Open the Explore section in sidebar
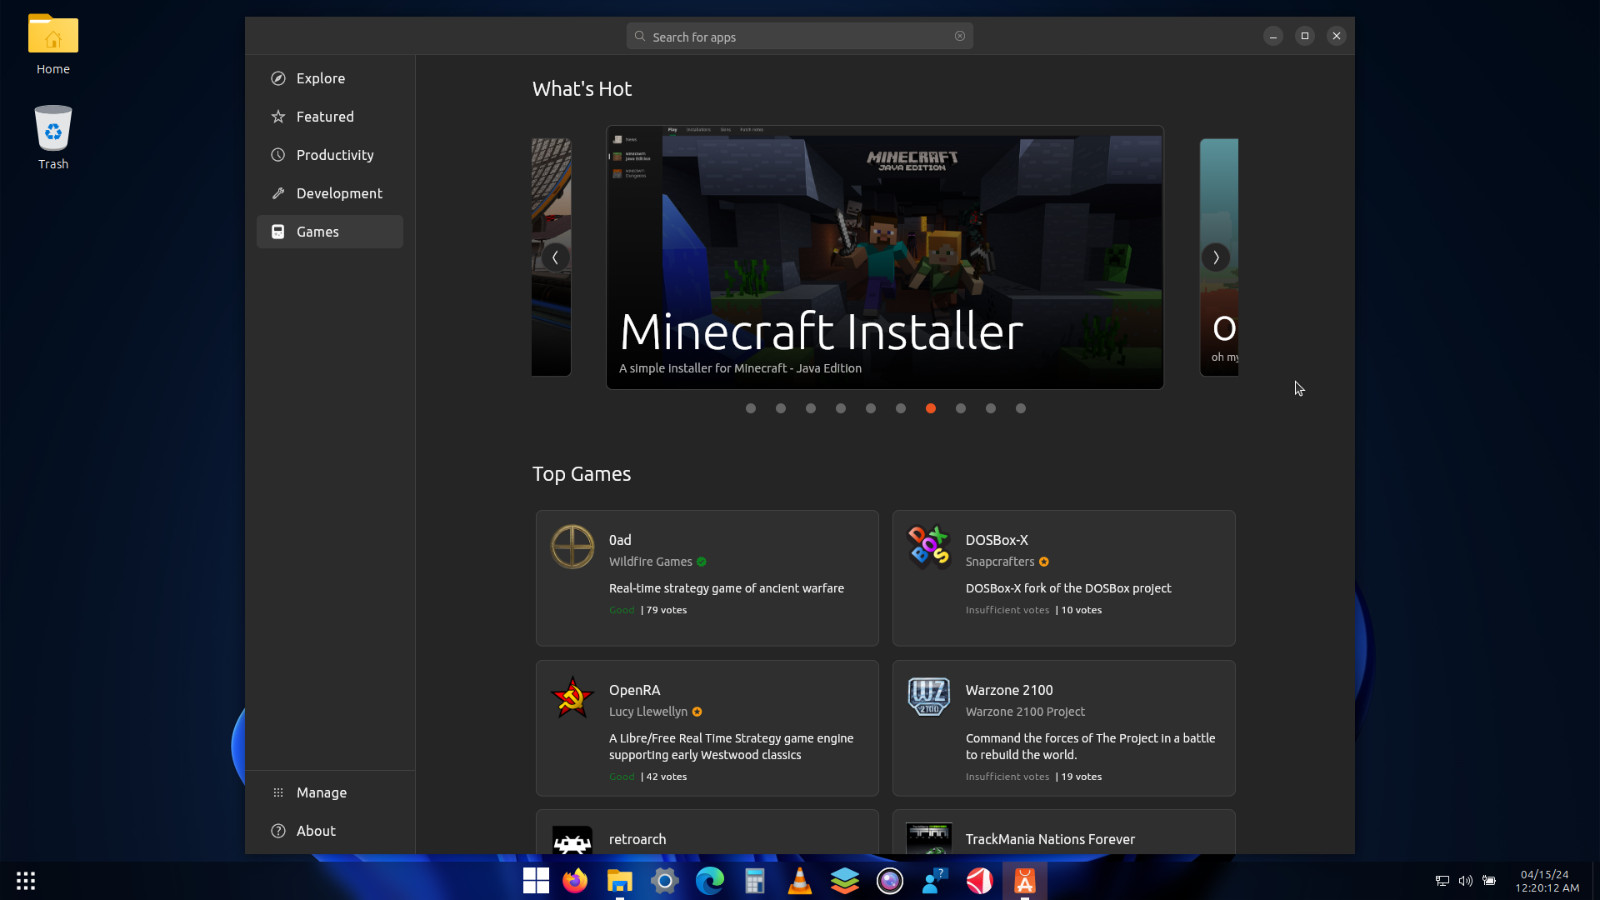 320,78
